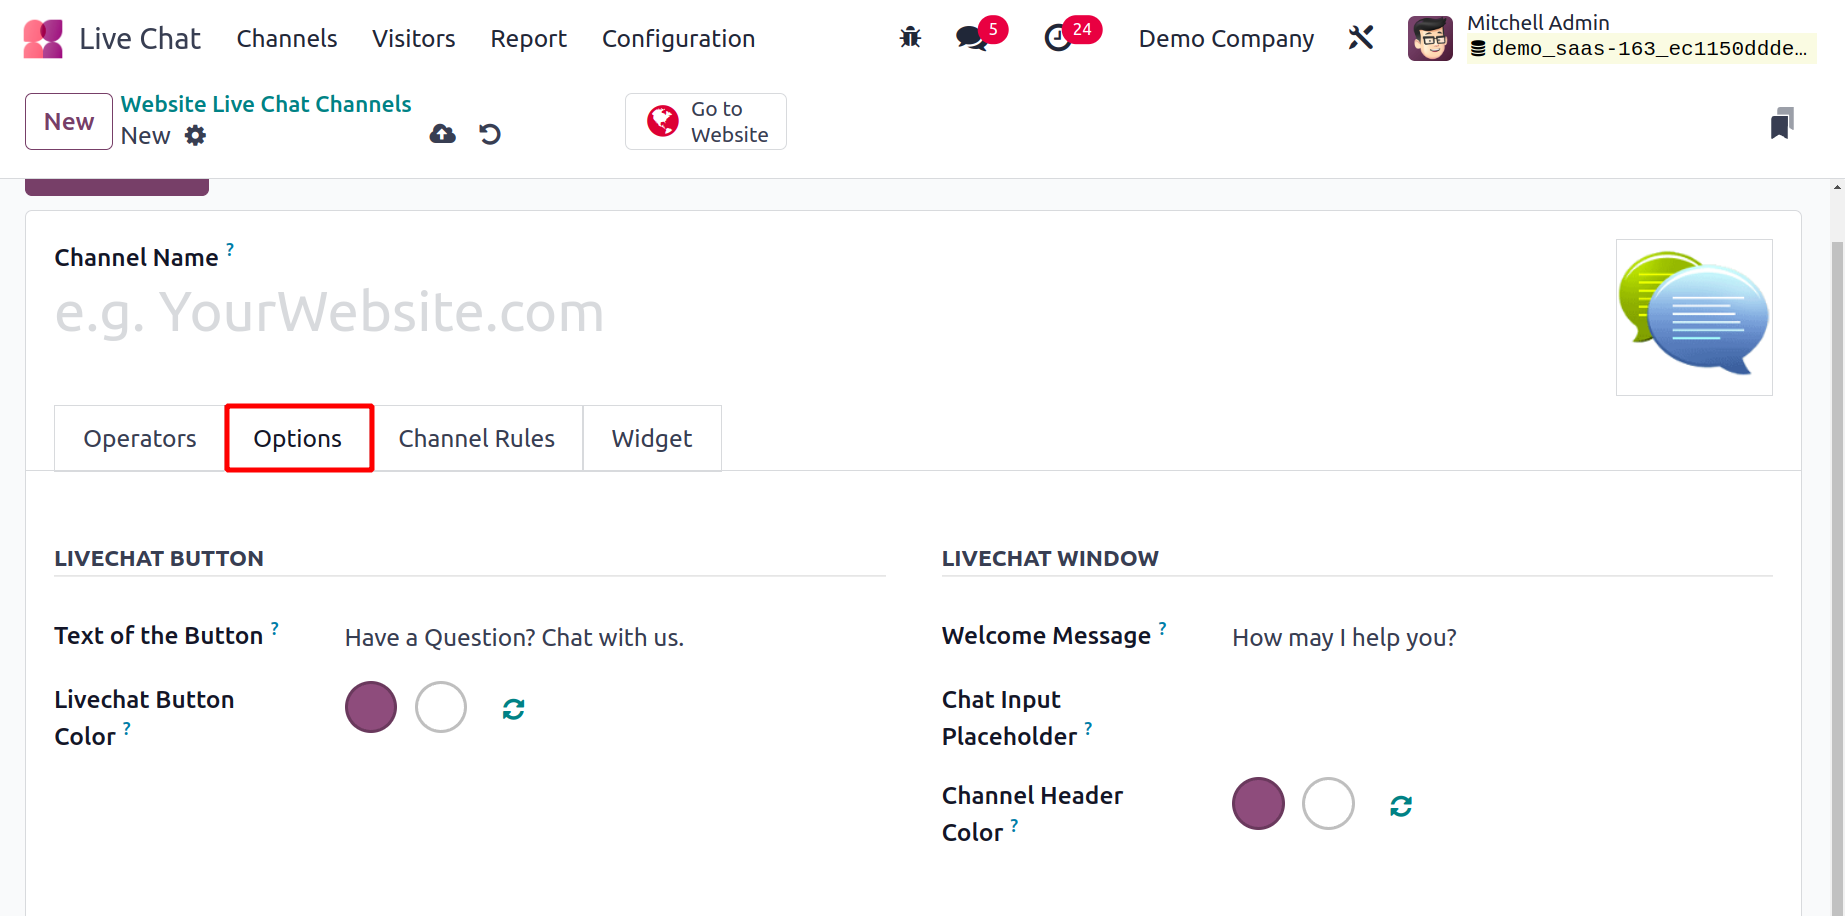Save record with the cloud upload icon
This screenshot has height=916, width=1845.
pos(443,134)
